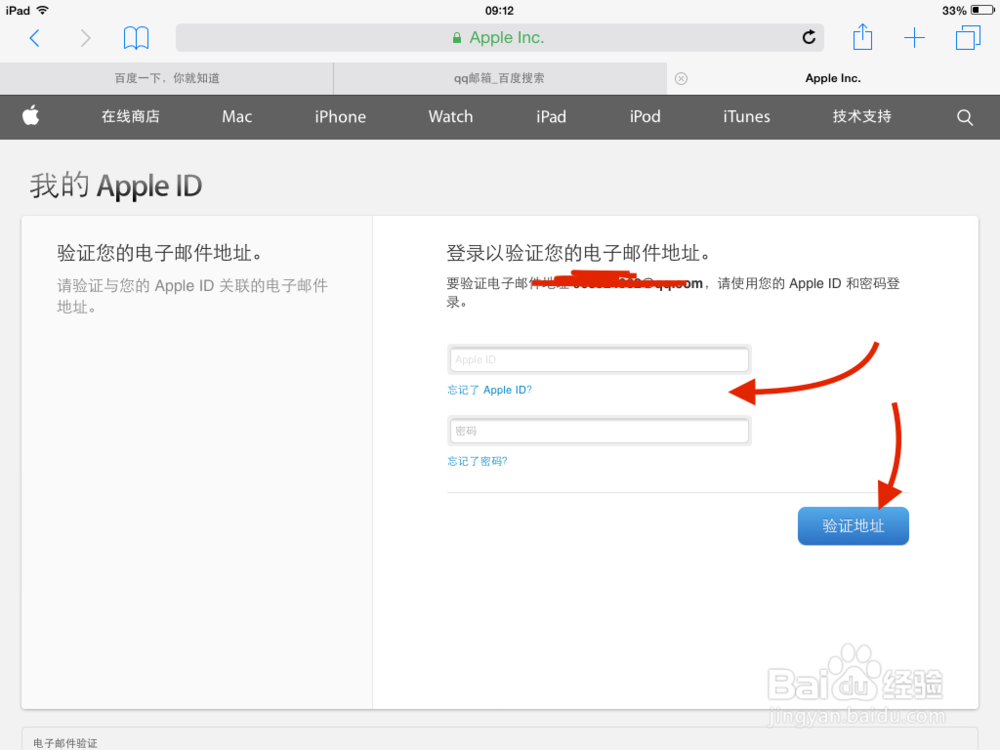Open the bookmarks book icon
The width and height of the screenshot is (1000, 750).
136,38
